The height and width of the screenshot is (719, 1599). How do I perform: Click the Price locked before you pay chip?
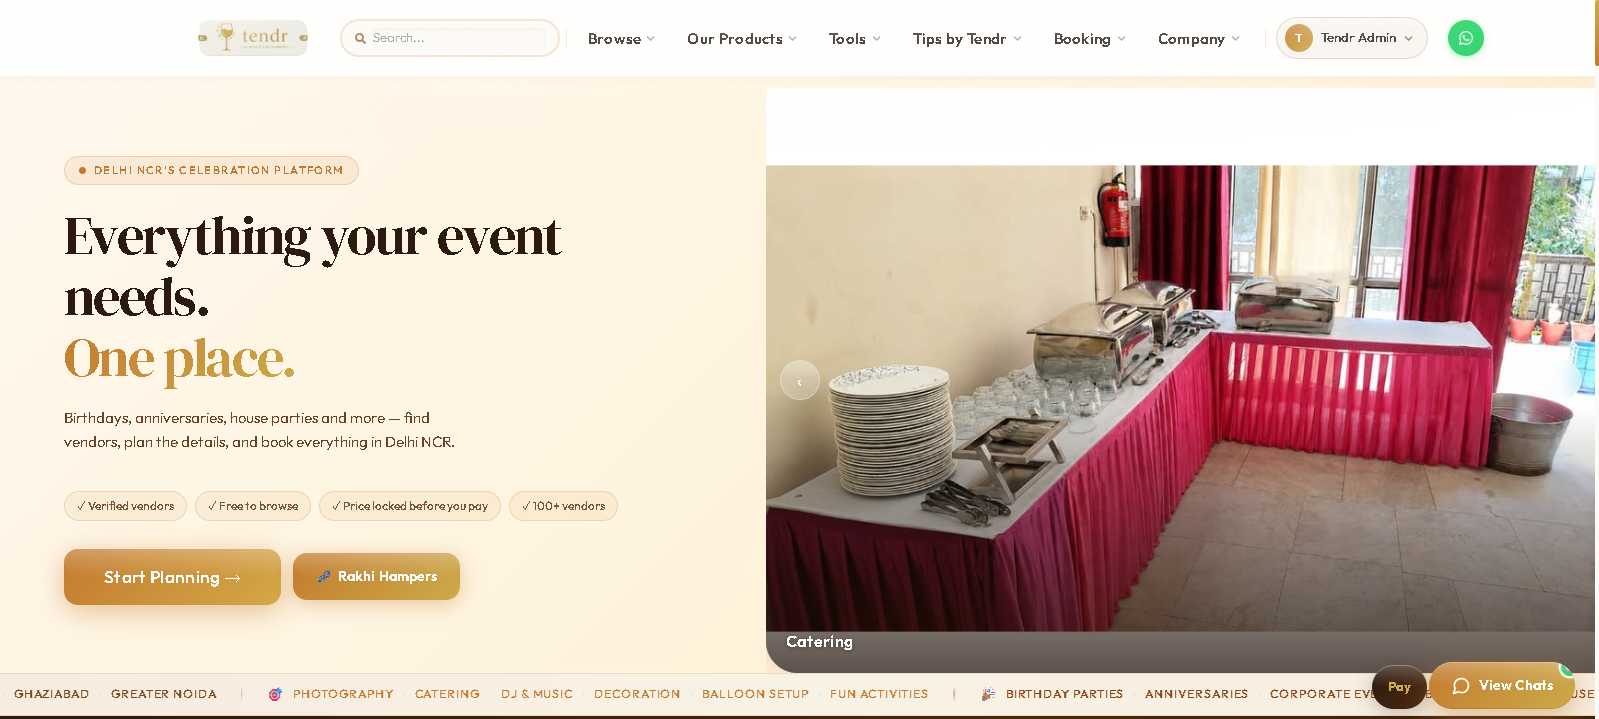tap(410, 506)
